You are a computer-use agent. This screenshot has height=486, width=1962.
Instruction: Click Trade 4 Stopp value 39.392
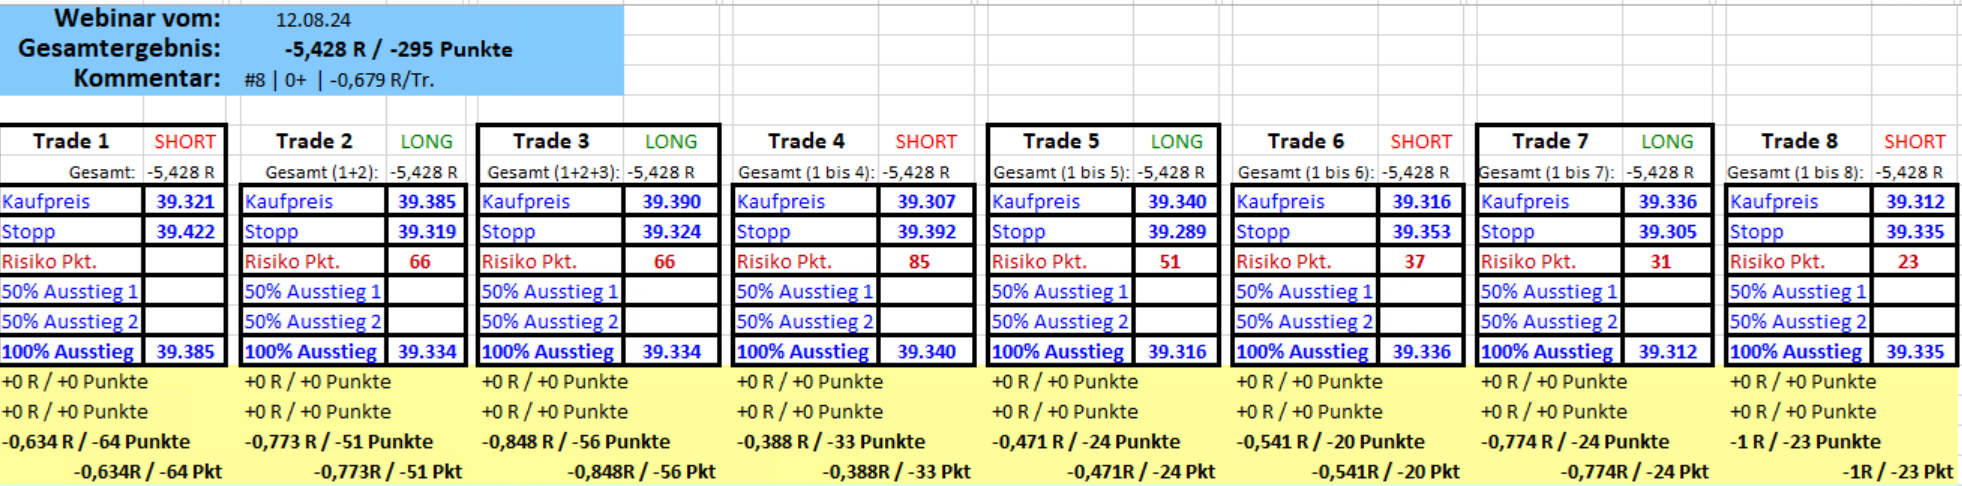(926, 231)
